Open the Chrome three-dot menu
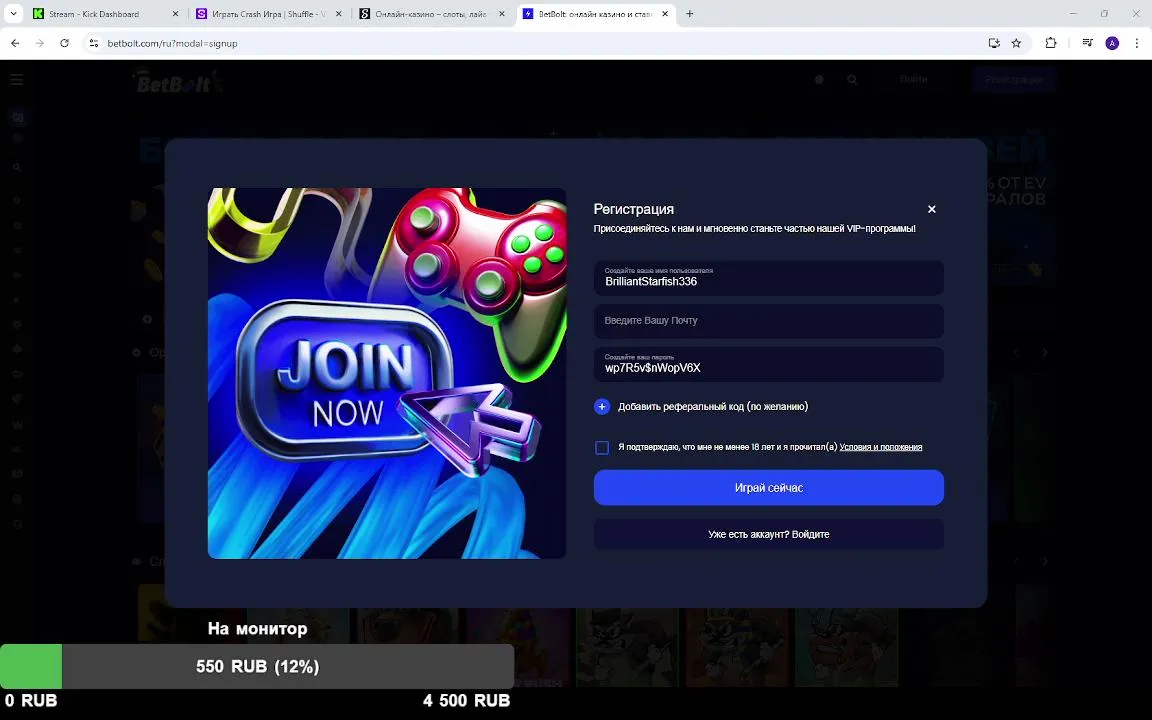The height and width of the screenshot is (720, 1152). 1137,43
